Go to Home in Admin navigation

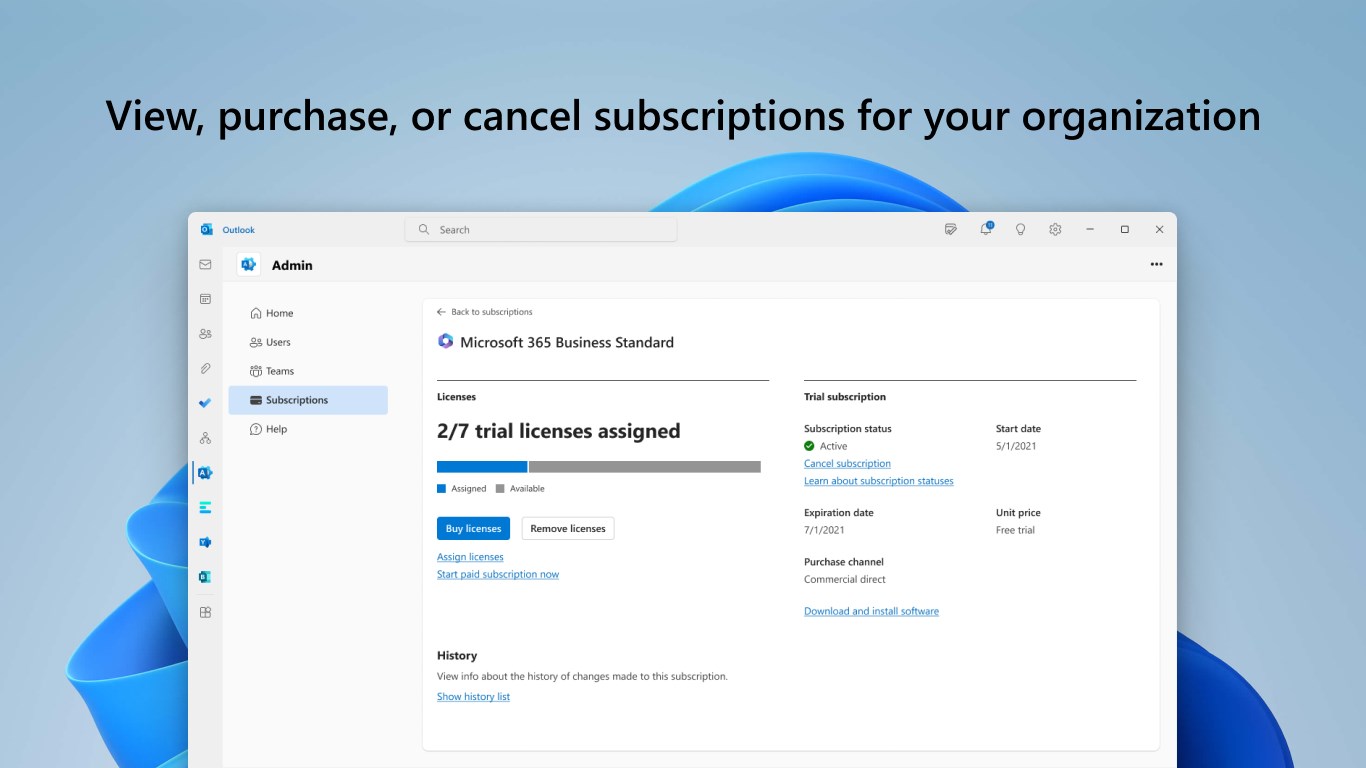[x=308, y=313]
